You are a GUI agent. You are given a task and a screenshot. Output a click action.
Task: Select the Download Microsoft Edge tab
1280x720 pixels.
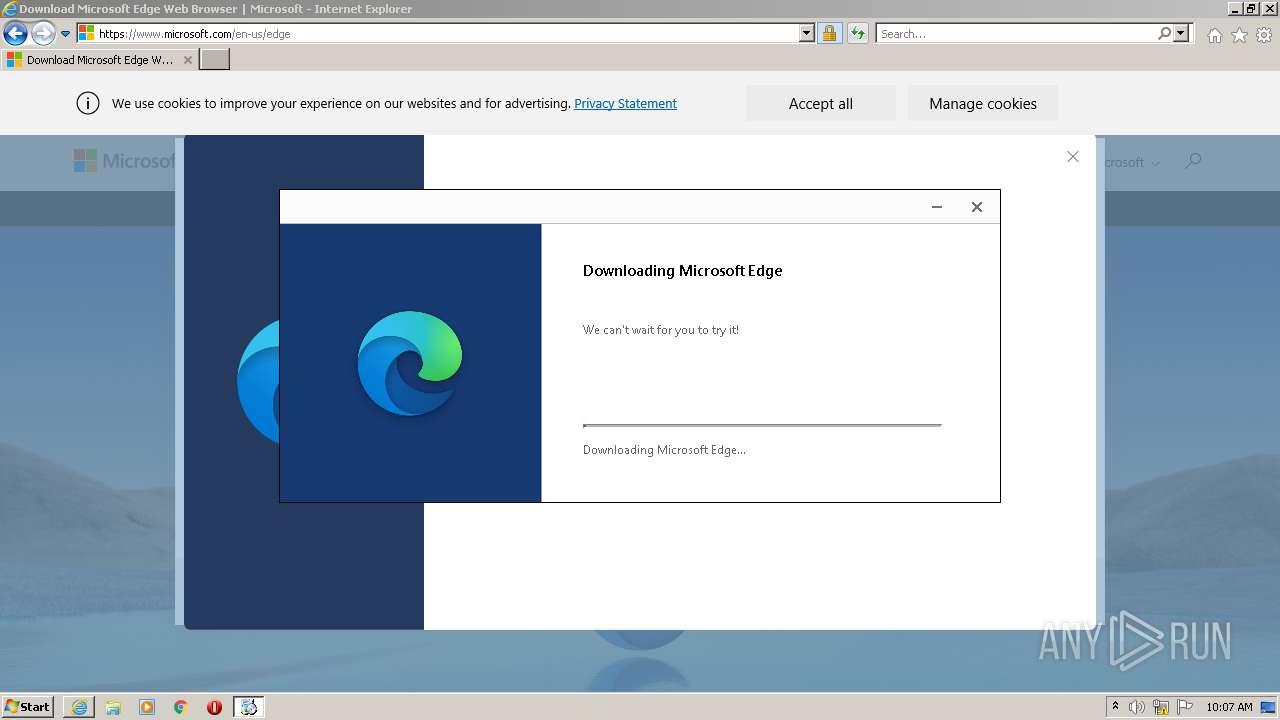click(x=99, y=60)
